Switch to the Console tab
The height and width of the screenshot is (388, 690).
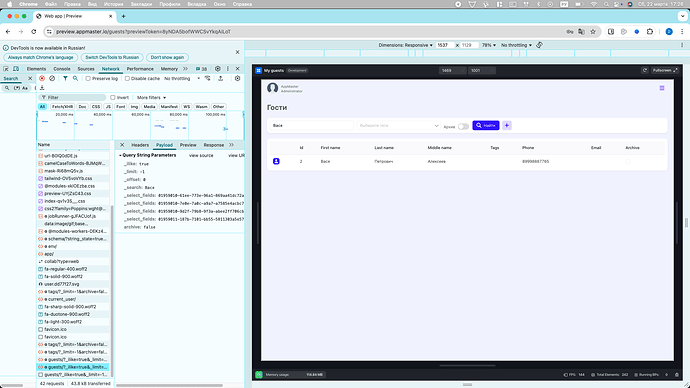pyautogui.click(x=62, y=69)
